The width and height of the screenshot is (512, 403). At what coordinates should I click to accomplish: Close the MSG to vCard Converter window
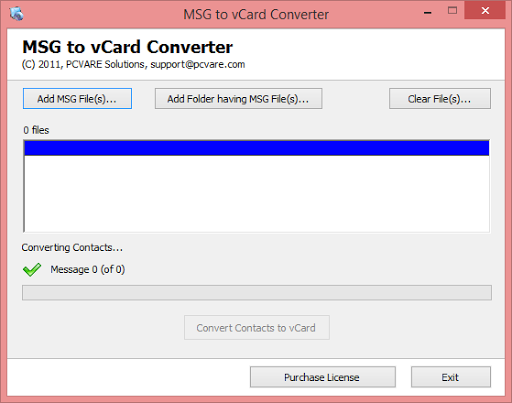[485, 11]
